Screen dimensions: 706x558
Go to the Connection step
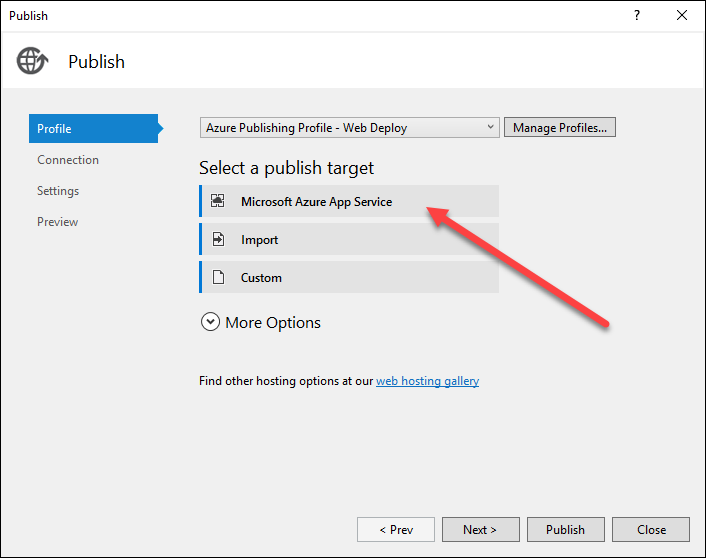click(68, 160)
